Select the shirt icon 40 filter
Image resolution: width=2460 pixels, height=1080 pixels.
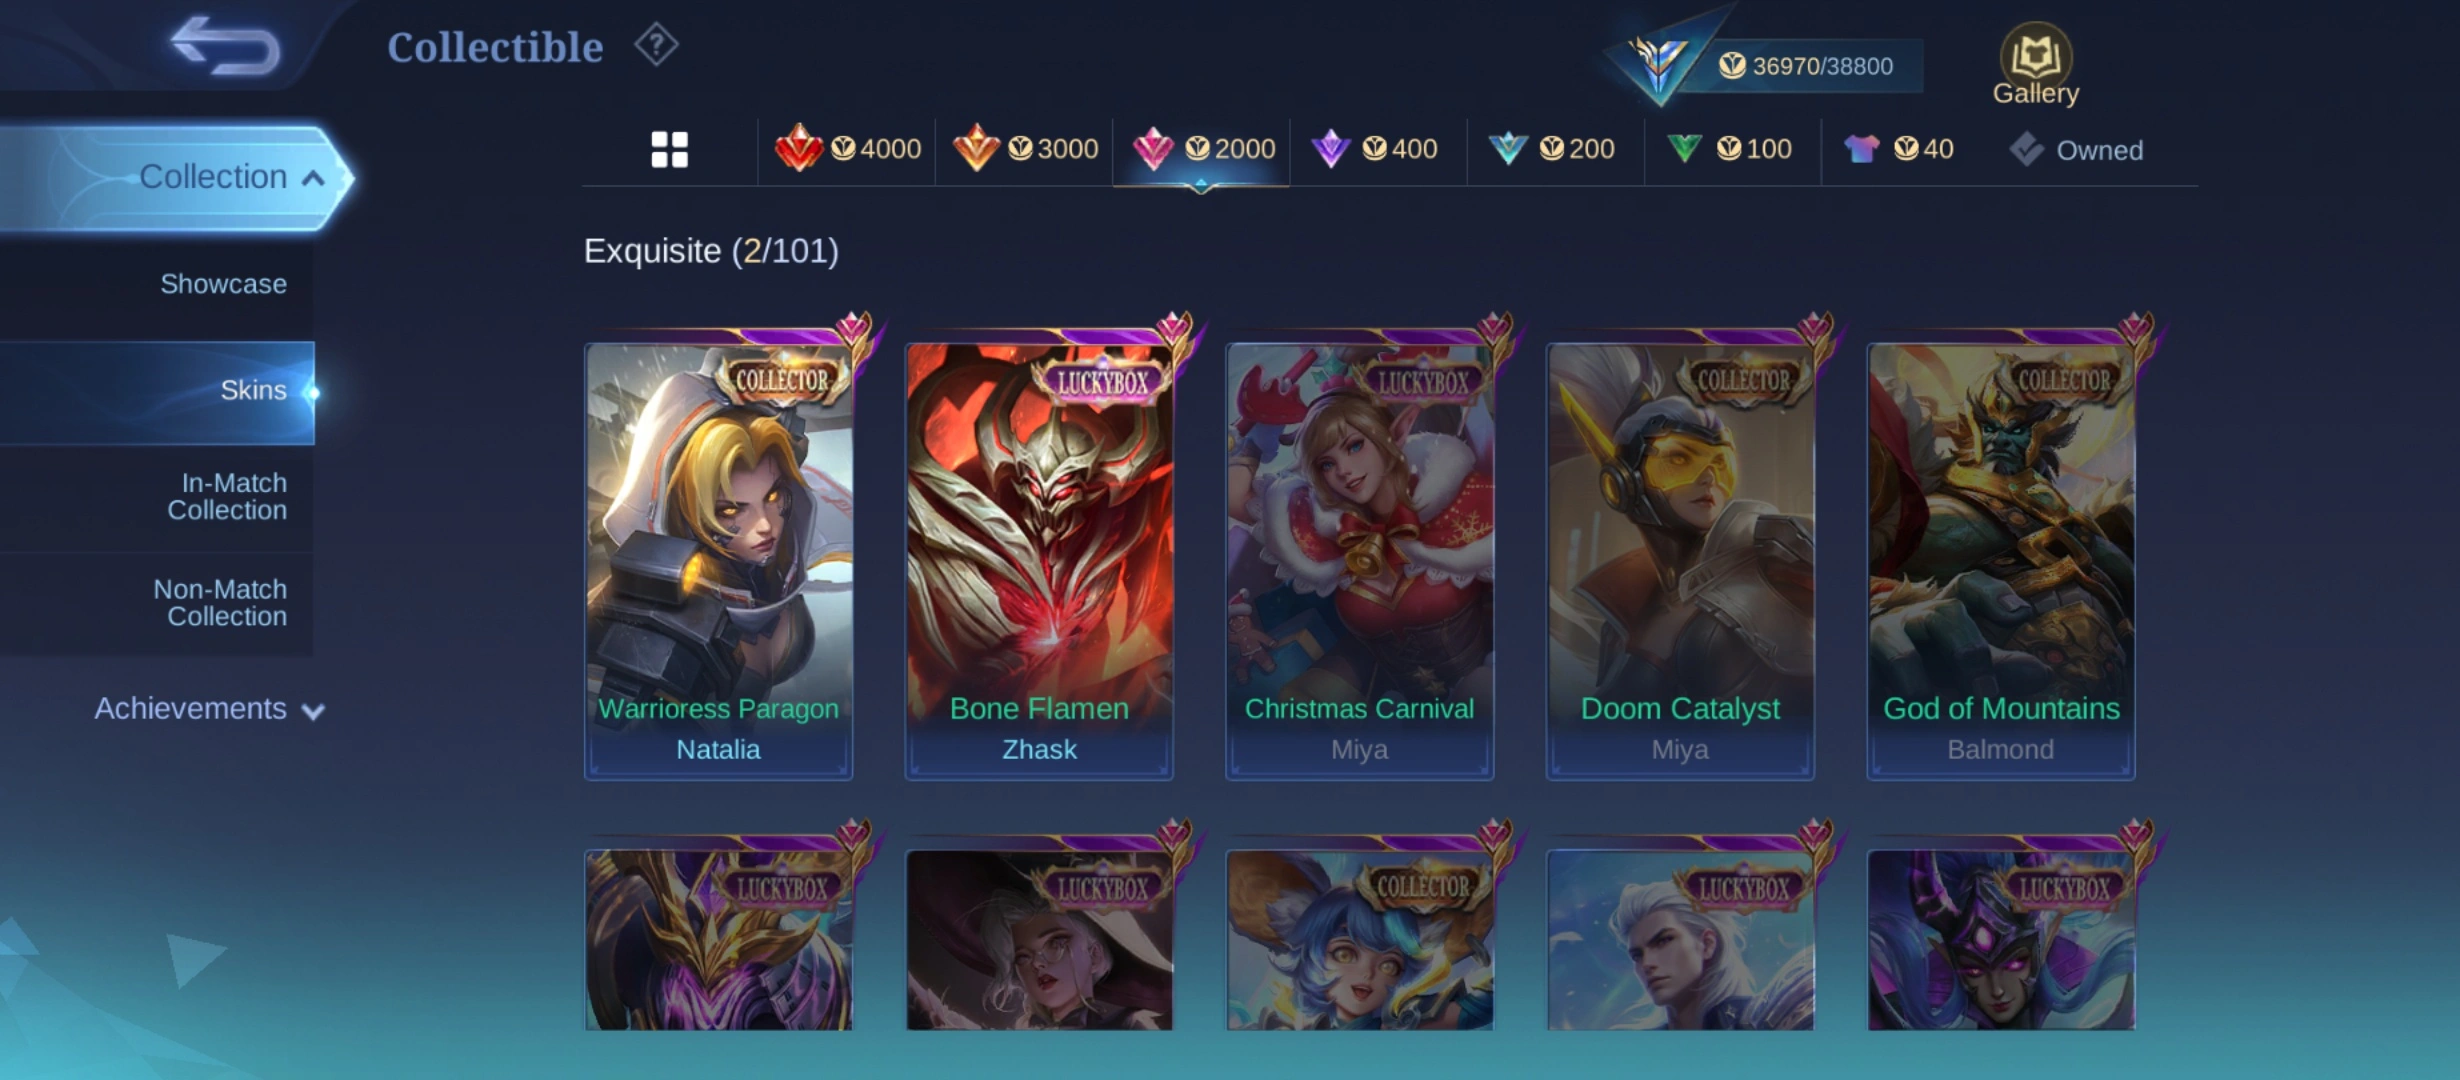[1899, 149]
